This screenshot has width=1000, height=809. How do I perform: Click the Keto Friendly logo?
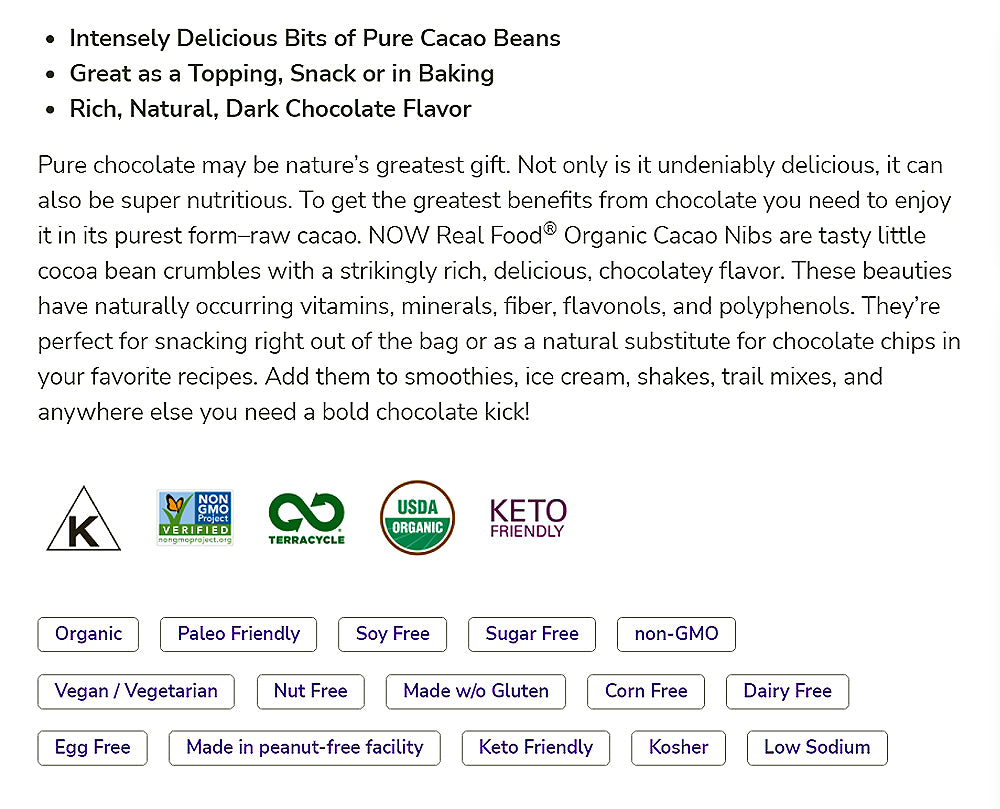tap(528, 518)
